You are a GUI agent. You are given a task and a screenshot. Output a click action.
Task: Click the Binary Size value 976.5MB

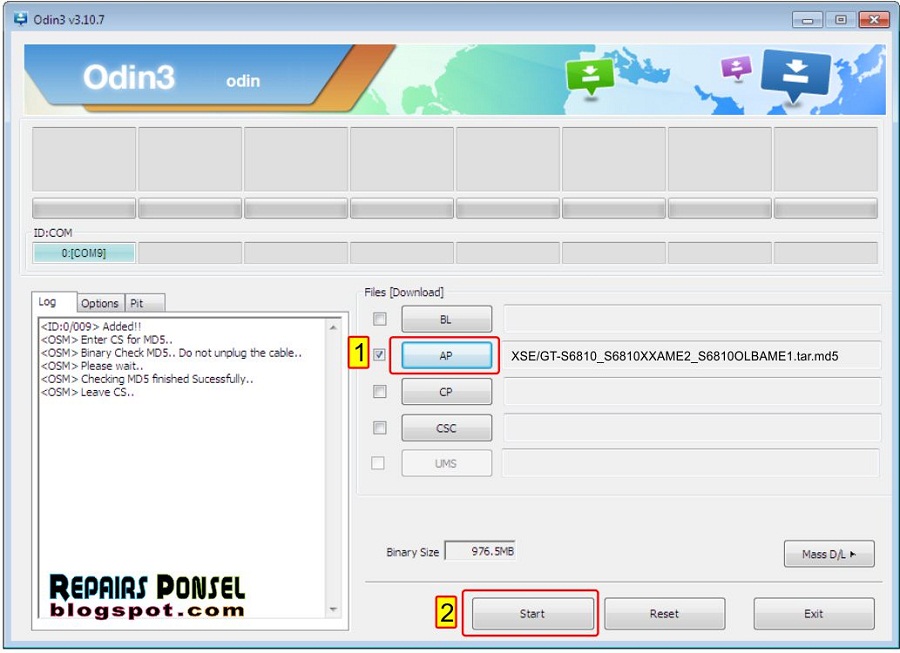click(x=480, y=551)
